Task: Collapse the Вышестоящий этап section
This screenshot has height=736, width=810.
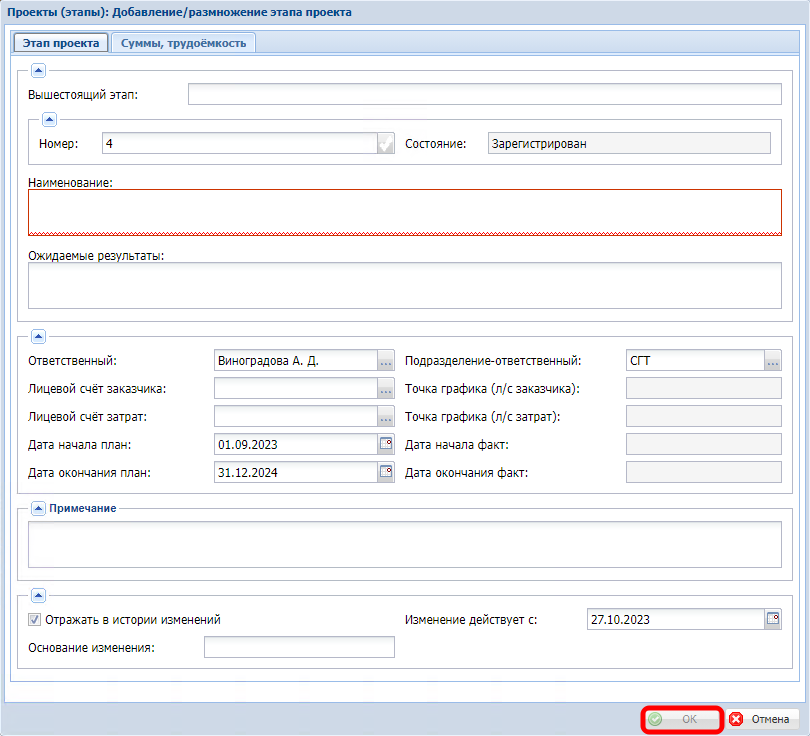Action: coord(38,70)
